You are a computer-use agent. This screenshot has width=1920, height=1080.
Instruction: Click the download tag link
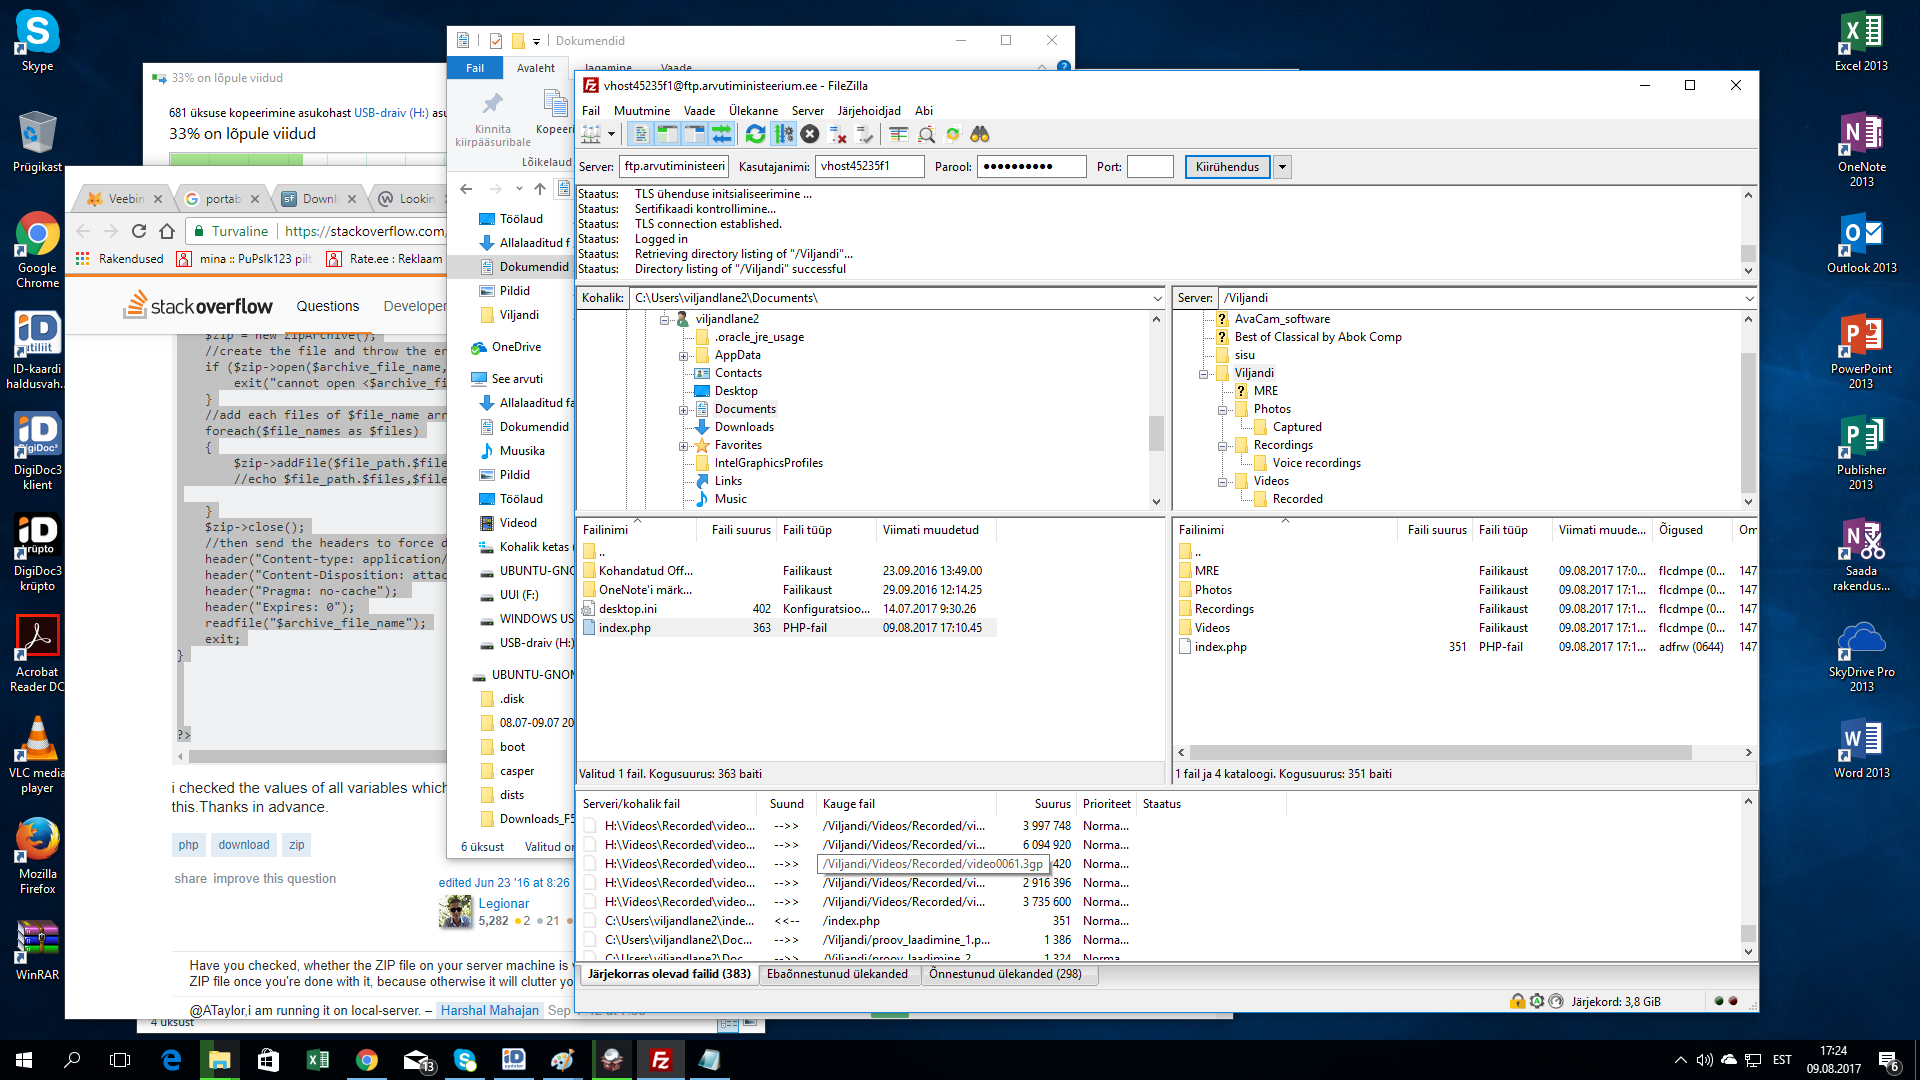pos(244,845)
